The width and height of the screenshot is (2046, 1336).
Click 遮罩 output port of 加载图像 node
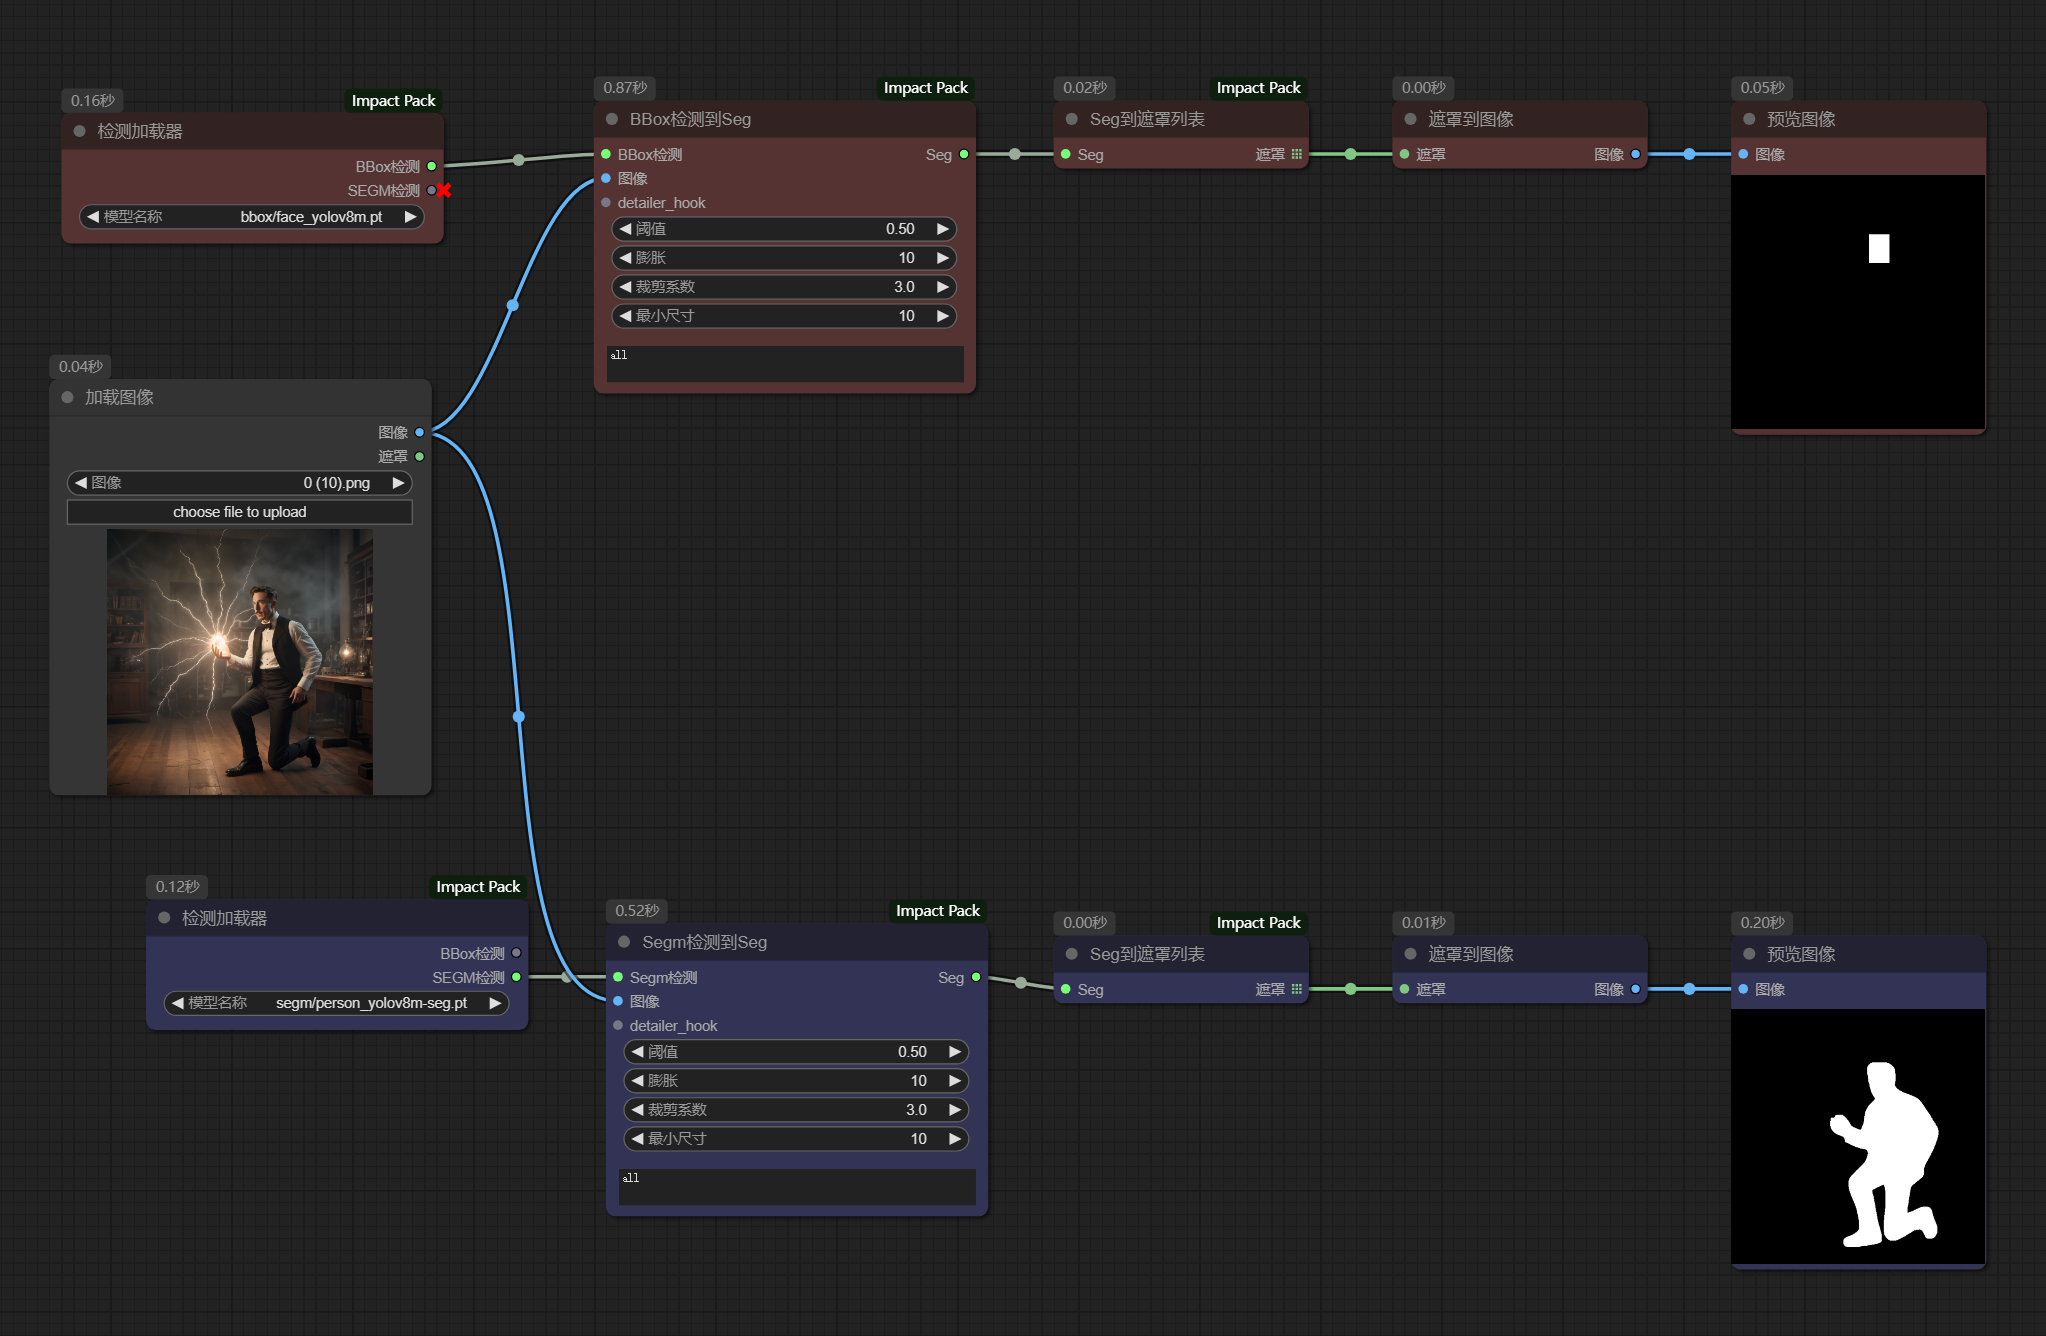coord(419,456)
